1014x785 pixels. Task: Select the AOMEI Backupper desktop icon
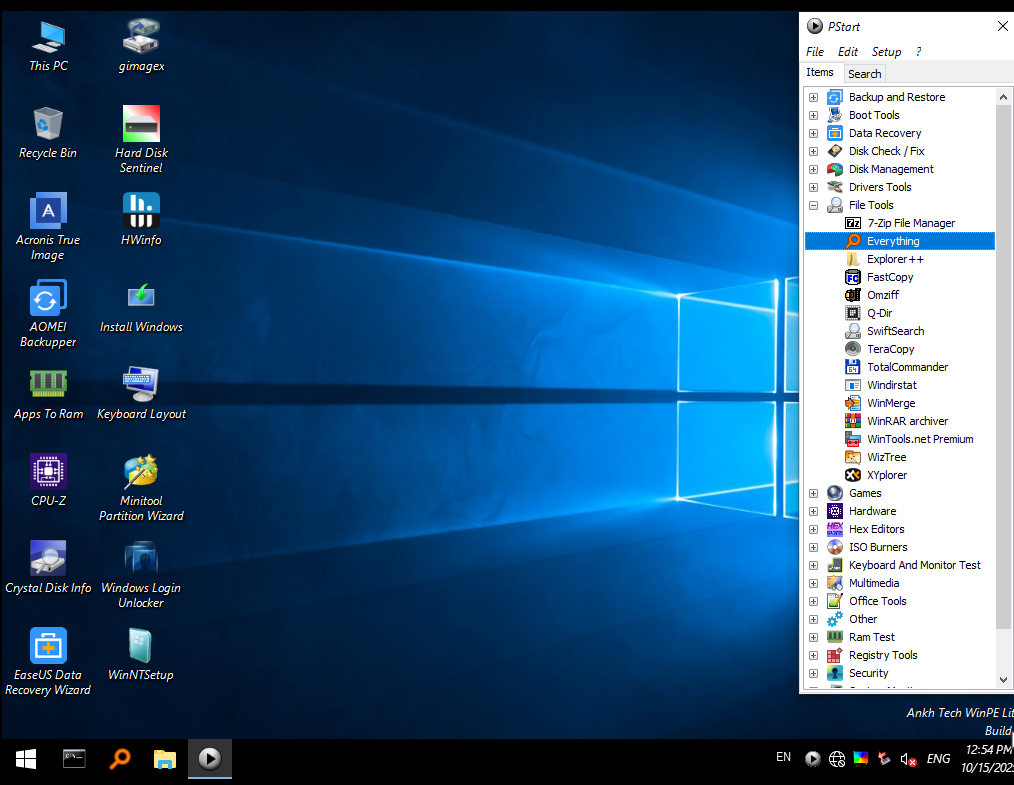[x=48, y=298]
